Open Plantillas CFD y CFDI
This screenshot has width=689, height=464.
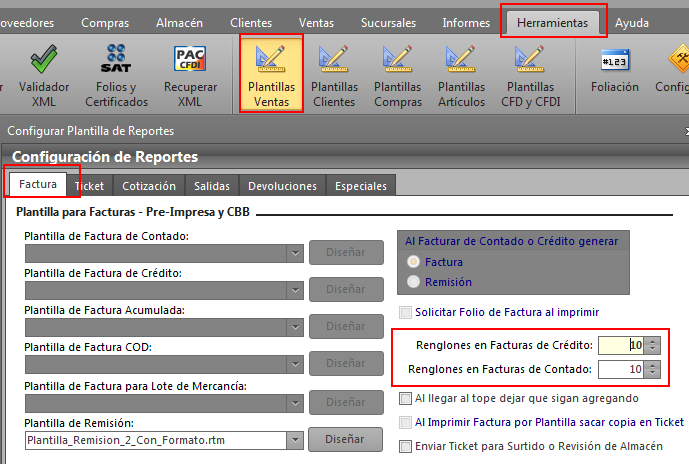531,74
